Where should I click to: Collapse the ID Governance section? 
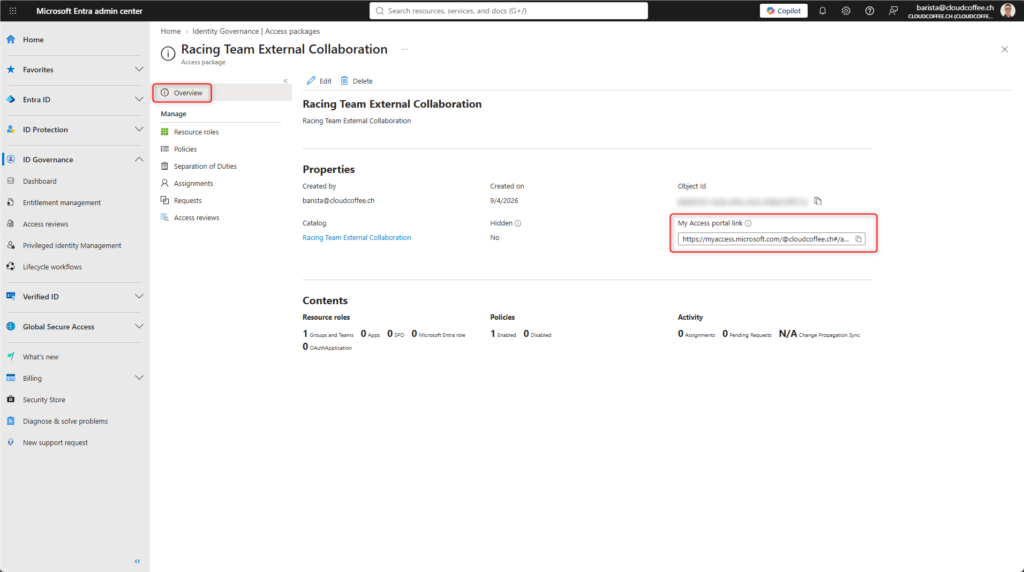138,159
